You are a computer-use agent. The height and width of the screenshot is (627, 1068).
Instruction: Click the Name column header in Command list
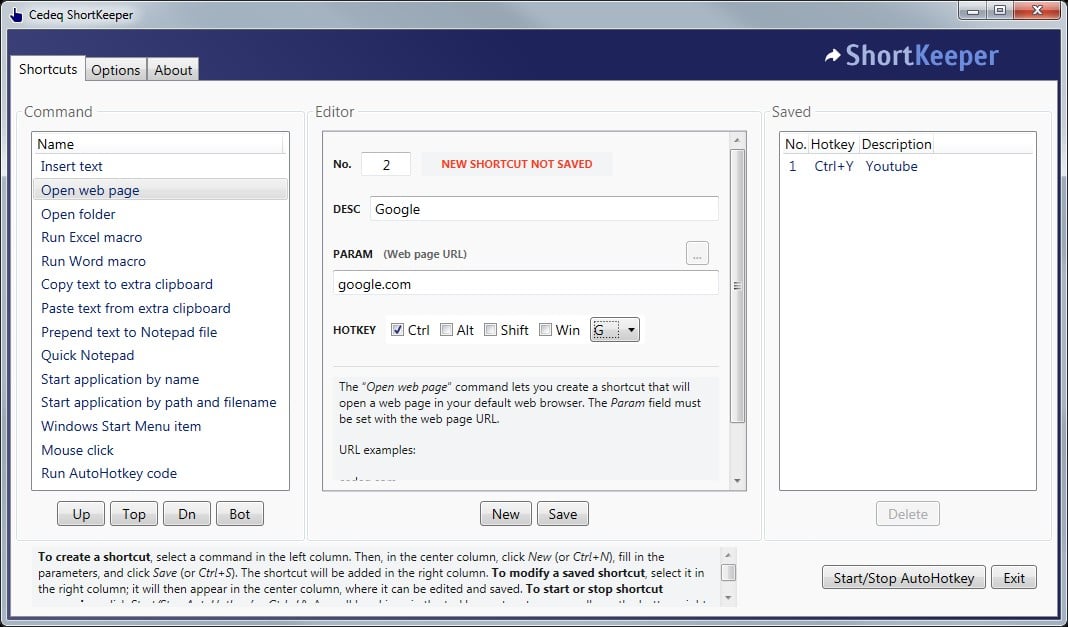(158, 144)
